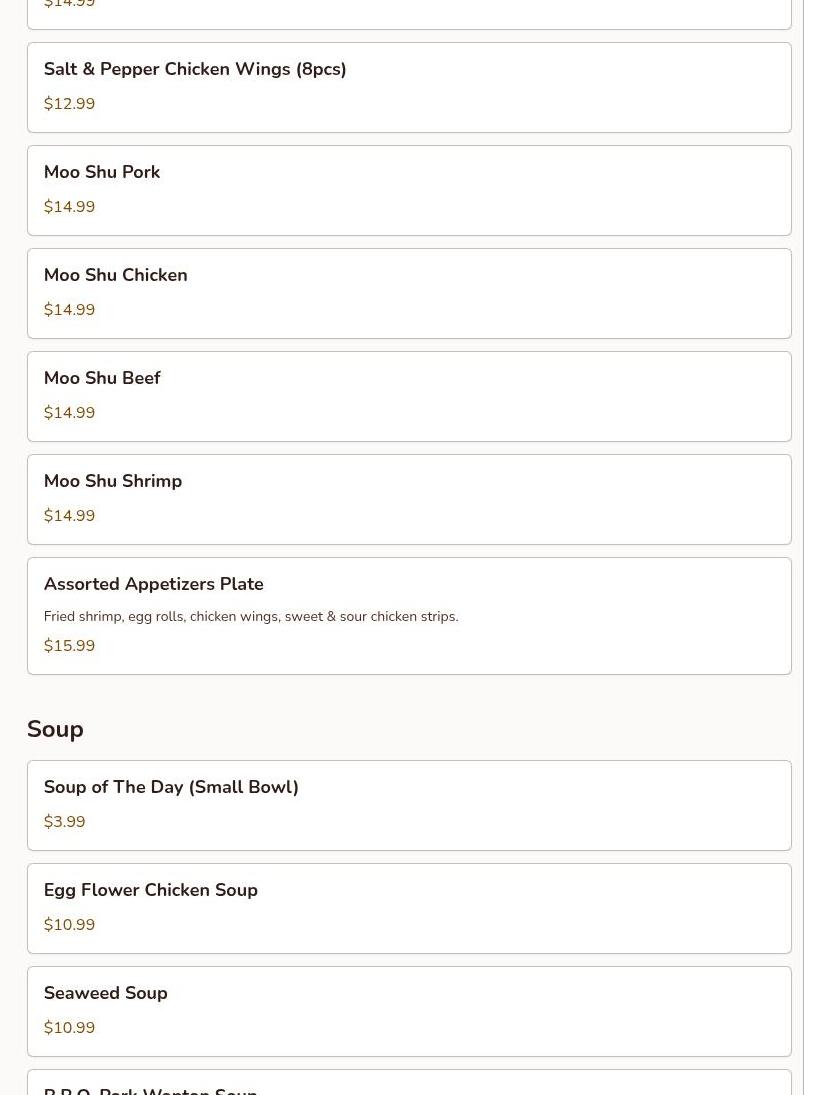Click the B.B.Q. Pork Wonton Soup card
Screen dimensions: 824x1095
pyautogui.click(x=408, y=1085)
